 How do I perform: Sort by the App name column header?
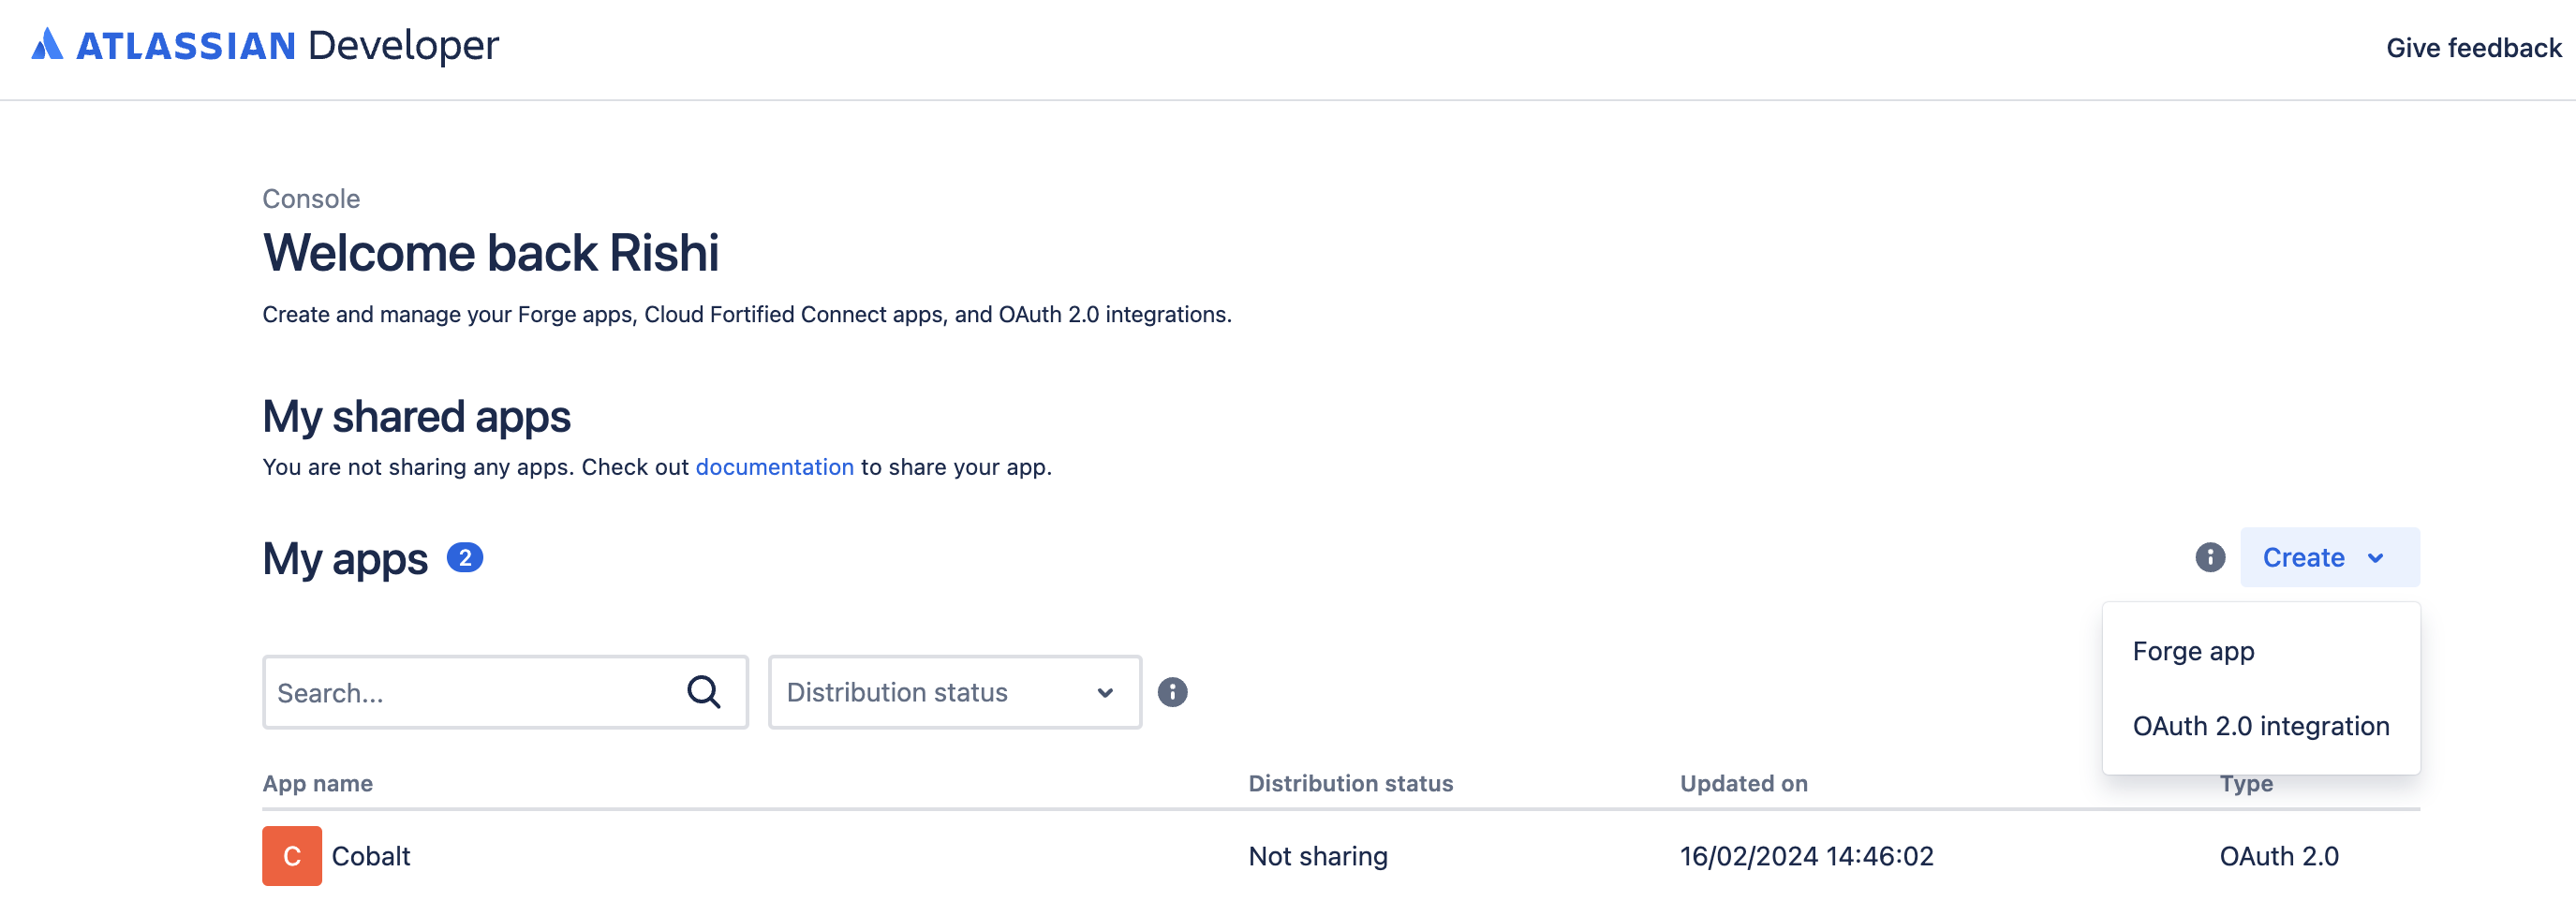click(x=317, y=783)
